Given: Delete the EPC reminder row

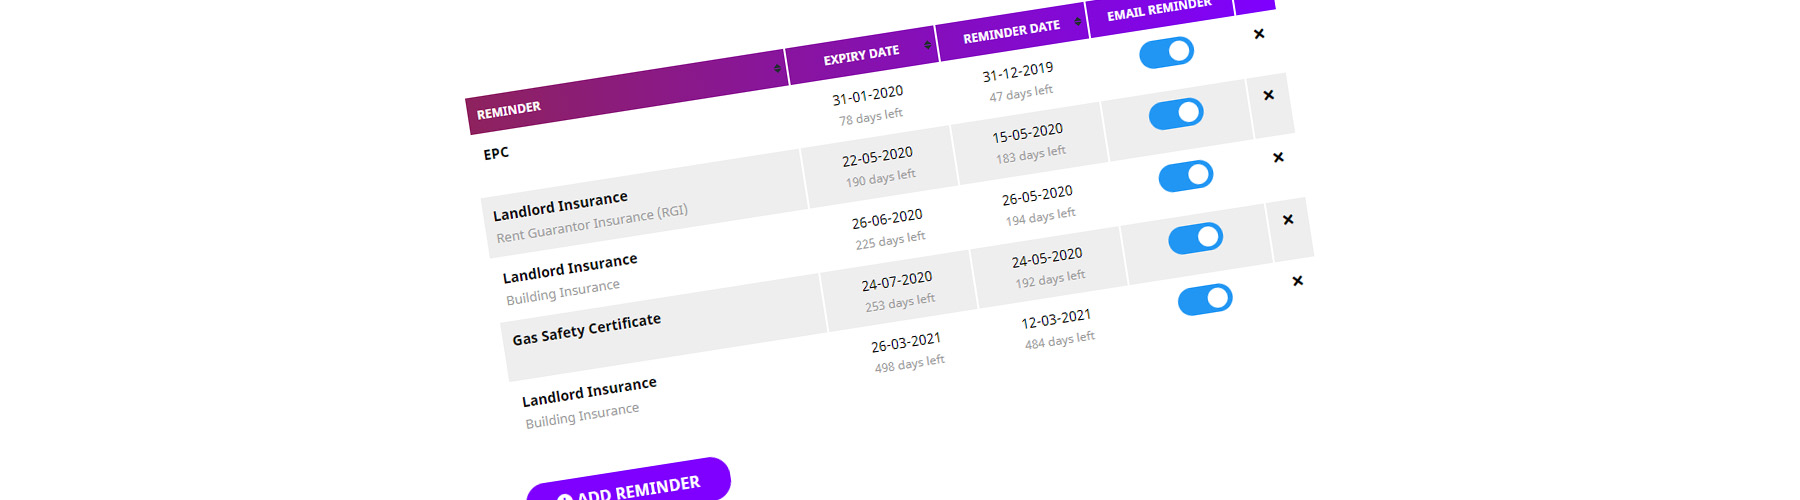Looking at the screenshot, I should tap(1259, 34).
